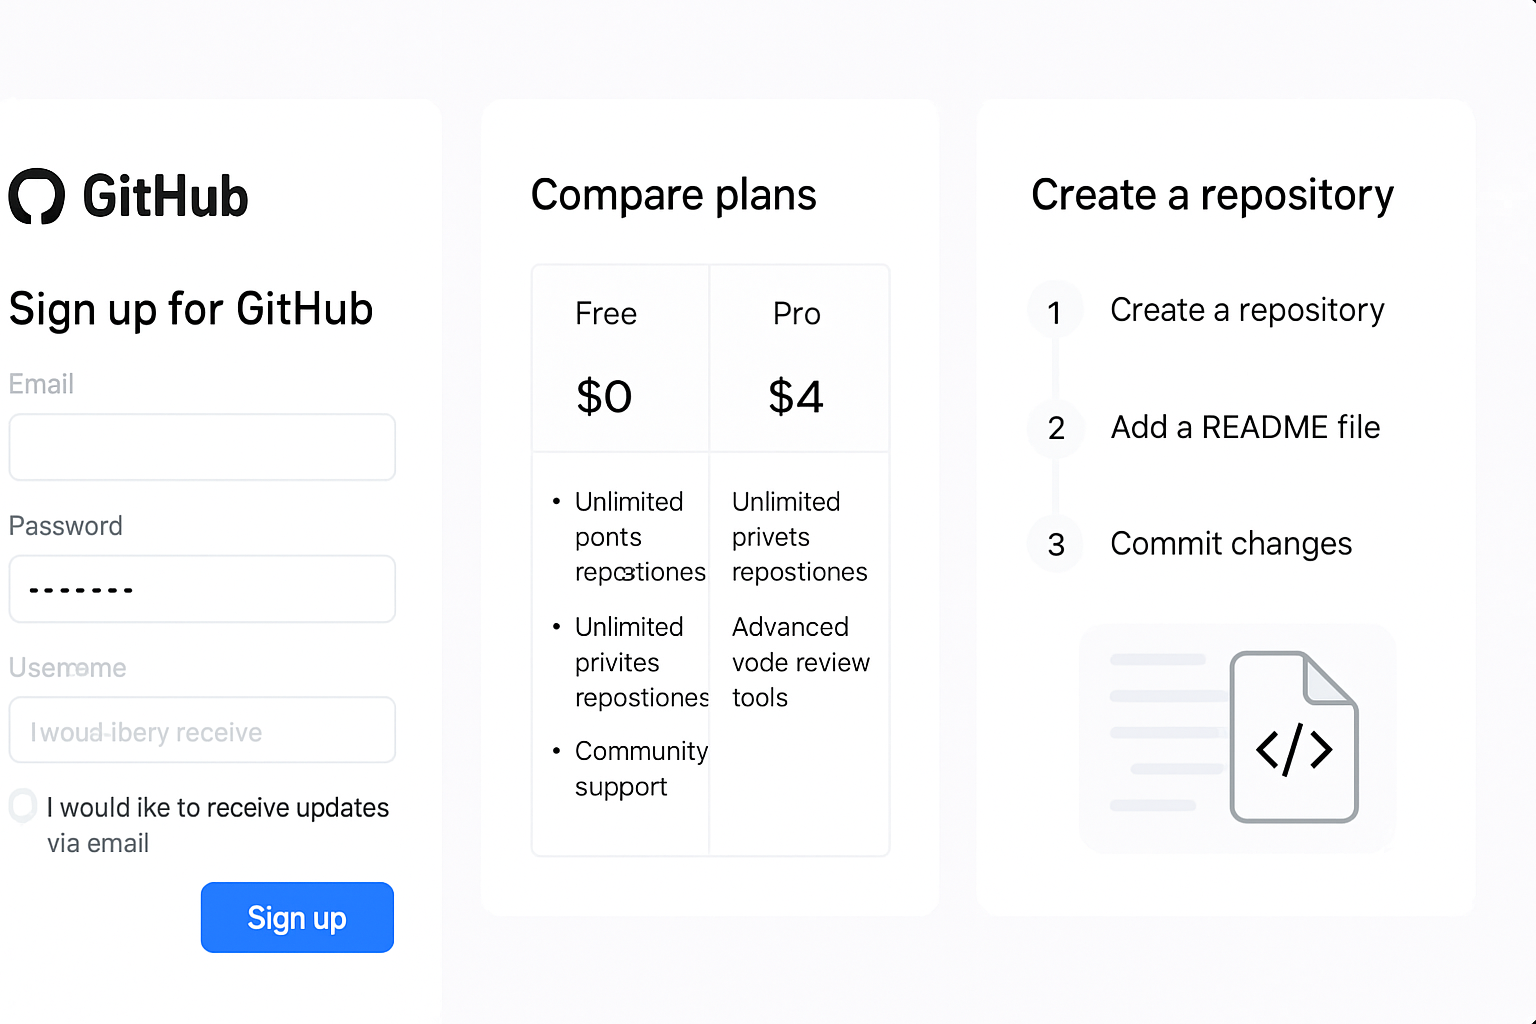Click the Sign up button

(297, 917)
